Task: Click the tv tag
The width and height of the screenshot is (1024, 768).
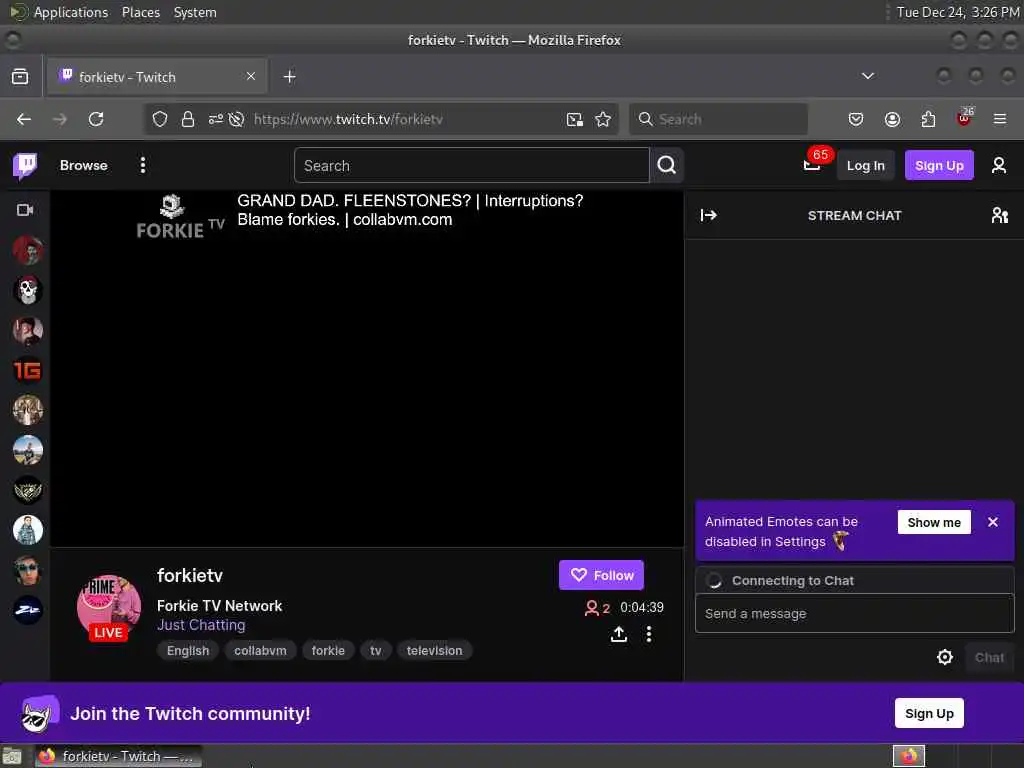Action: point(376,650)
